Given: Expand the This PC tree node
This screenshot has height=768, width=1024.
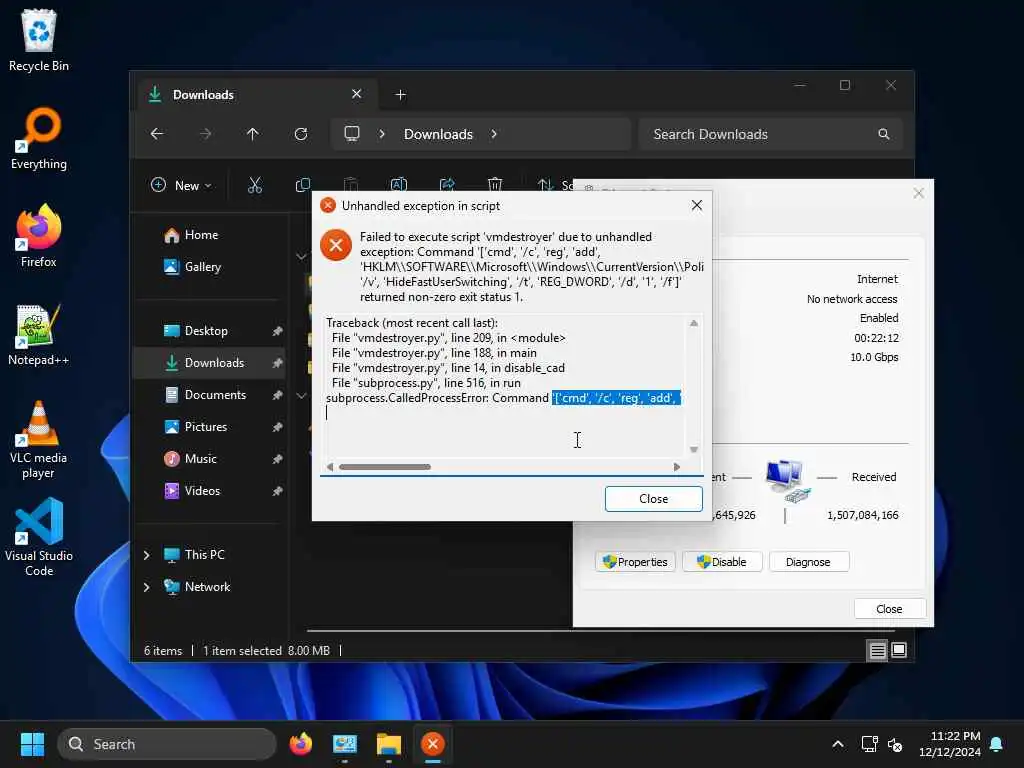Looking at the screenshot, I should click(x=146, y=555).
